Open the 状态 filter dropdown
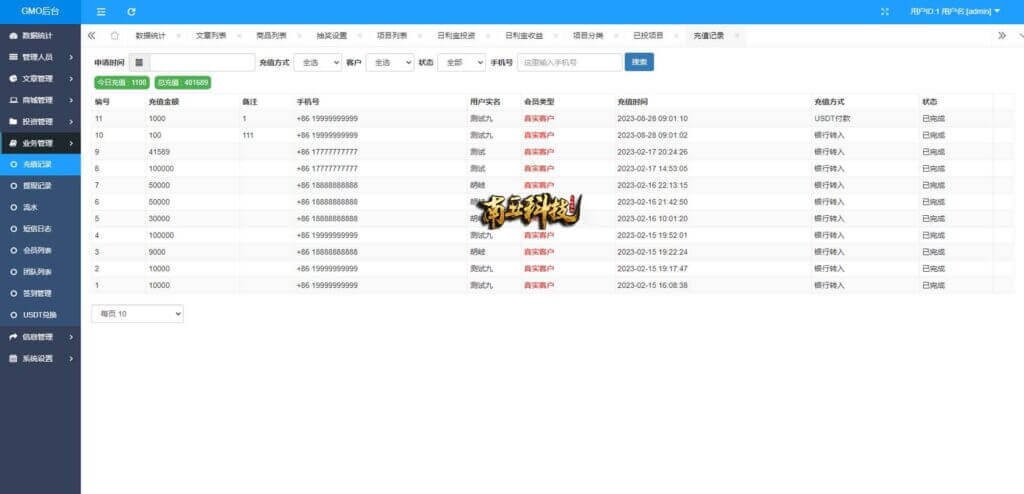The image size is (1024, 494). (x=461, y=62)
